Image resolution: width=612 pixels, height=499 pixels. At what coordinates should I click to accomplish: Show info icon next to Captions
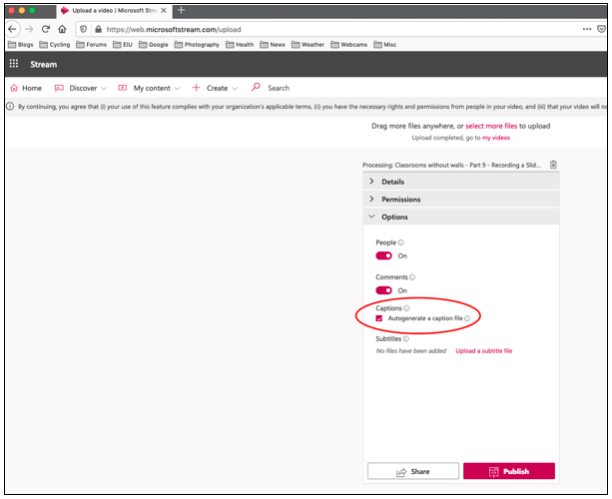click(406, 308)
